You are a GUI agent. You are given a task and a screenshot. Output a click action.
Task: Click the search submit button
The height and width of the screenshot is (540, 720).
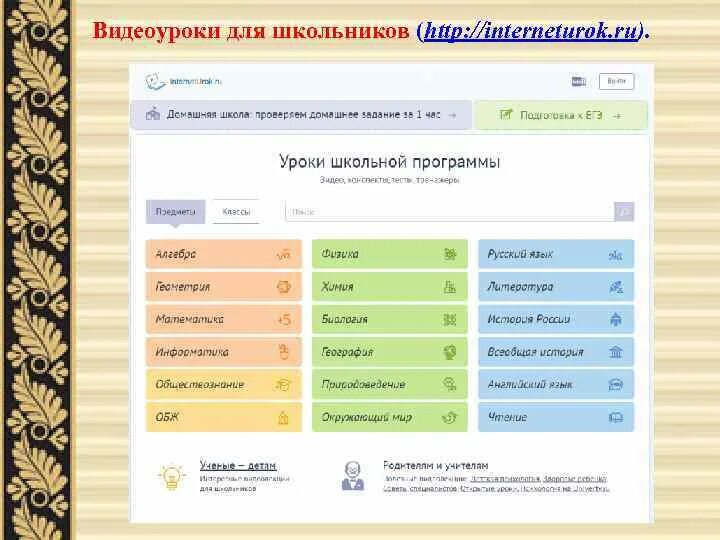624,212
